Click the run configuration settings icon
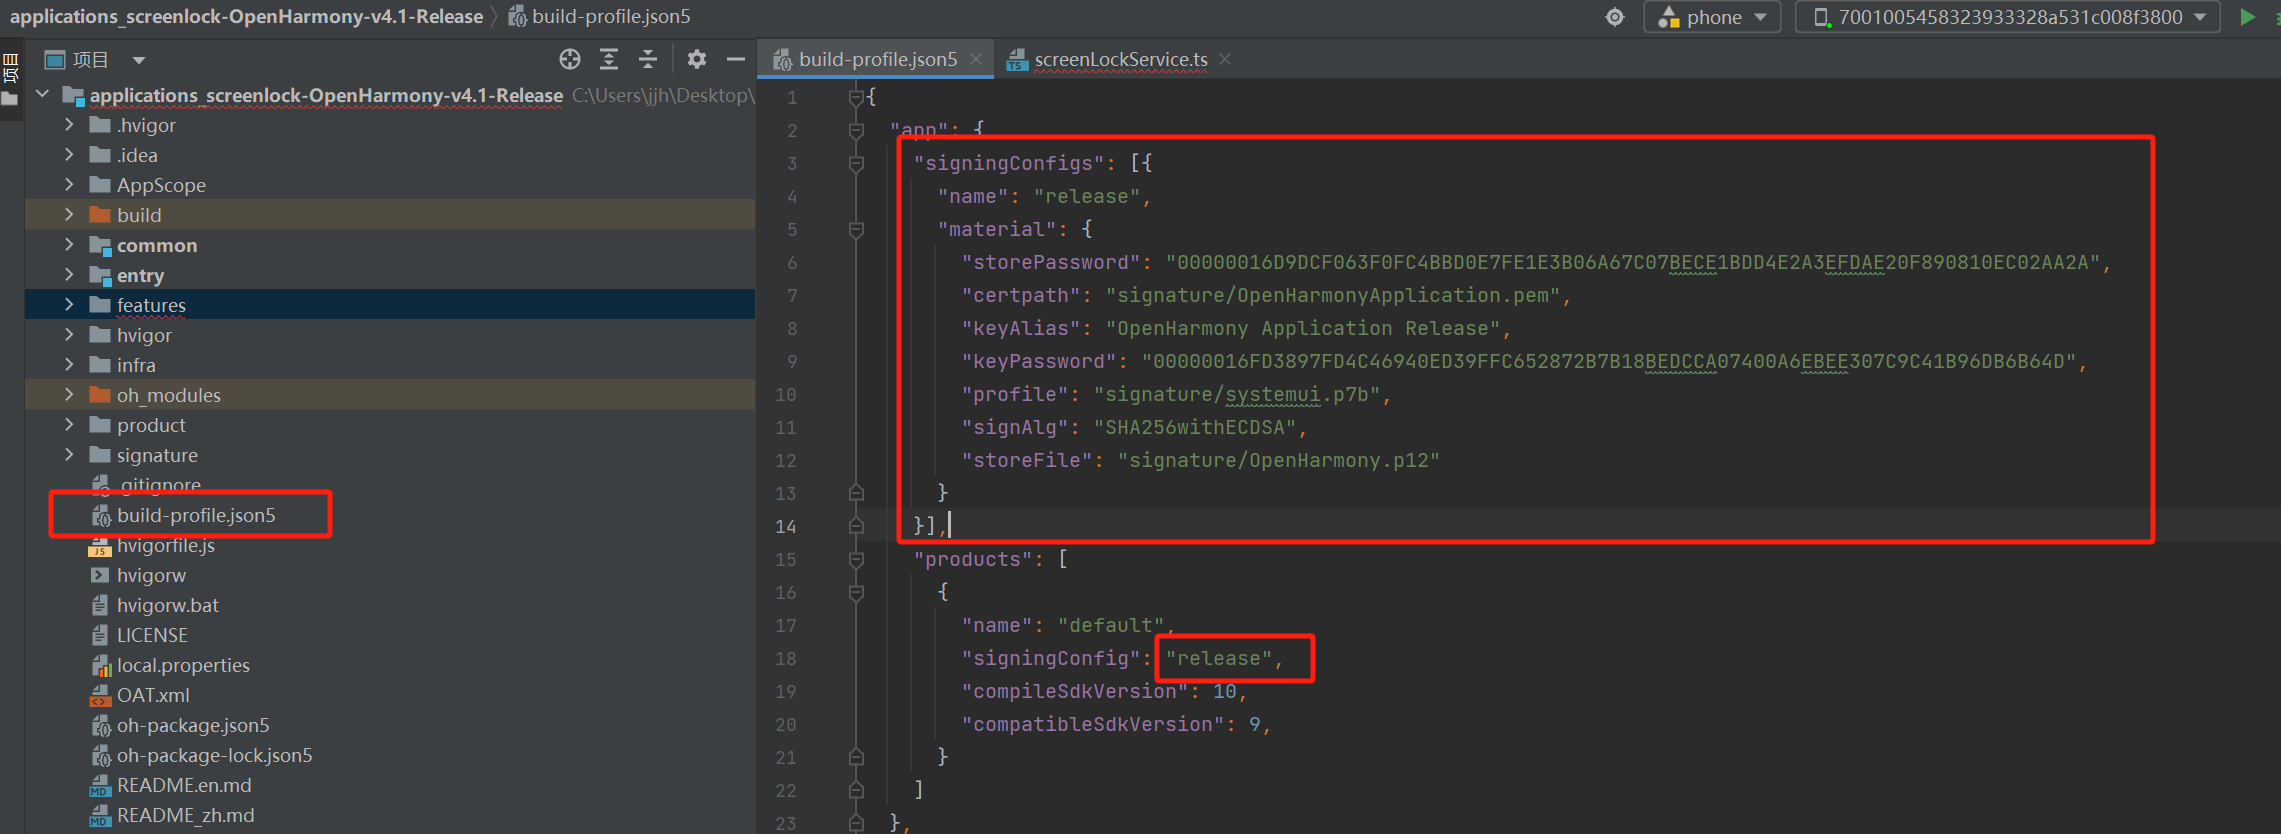 1615,17
